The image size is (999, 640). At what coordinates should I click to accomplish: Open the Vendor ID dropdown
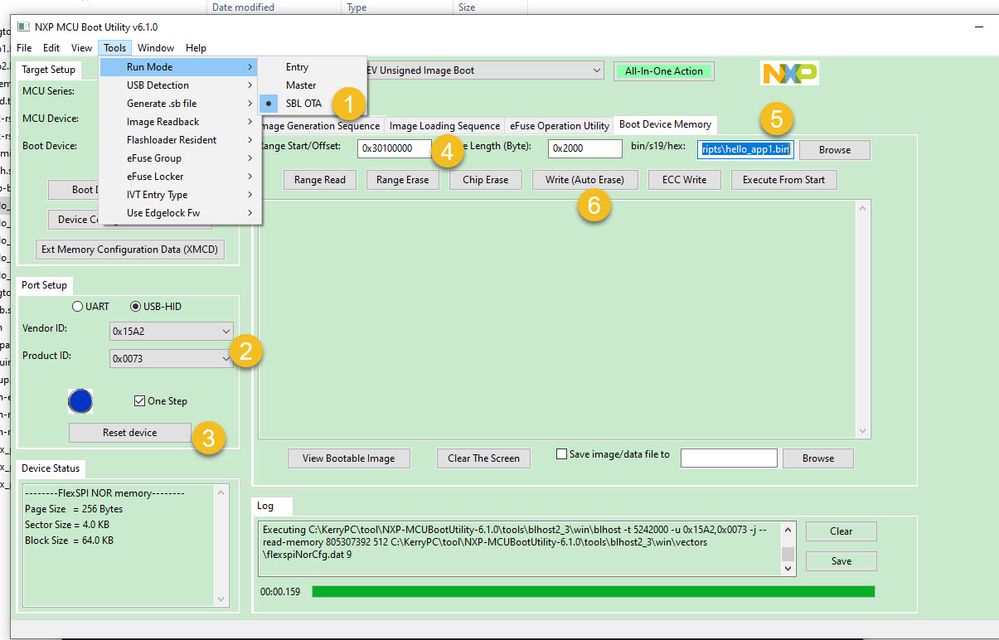[x=171, y=331]
